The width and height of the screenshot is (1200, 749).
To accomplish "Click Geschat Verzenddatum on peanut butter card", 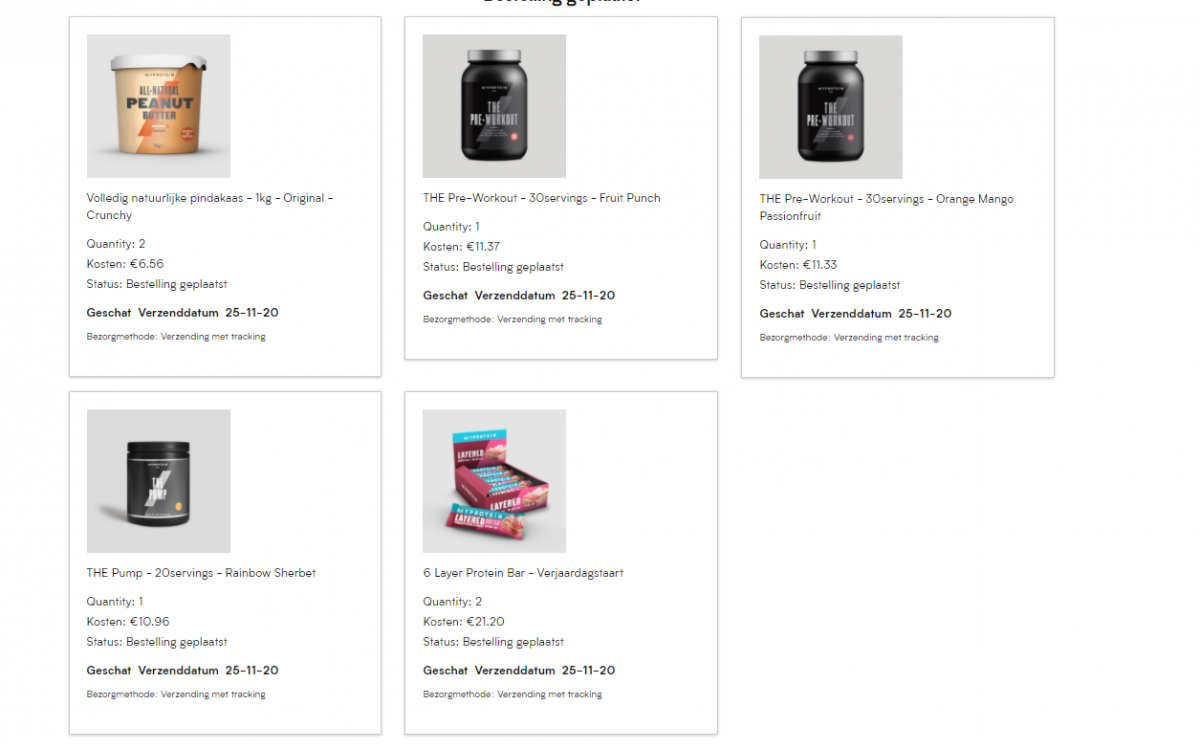I will pyautogui.click(x=182, y=313).
